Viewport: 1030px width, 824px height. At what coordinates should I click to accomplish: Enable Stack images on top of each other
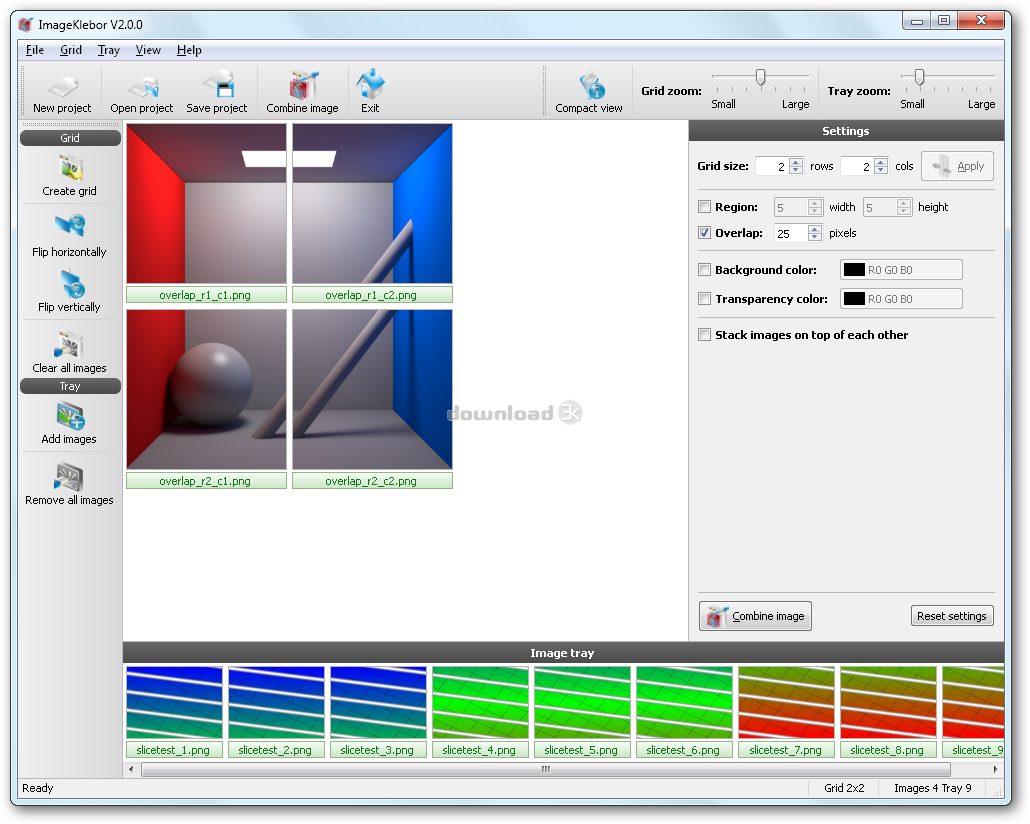[705, 335]
